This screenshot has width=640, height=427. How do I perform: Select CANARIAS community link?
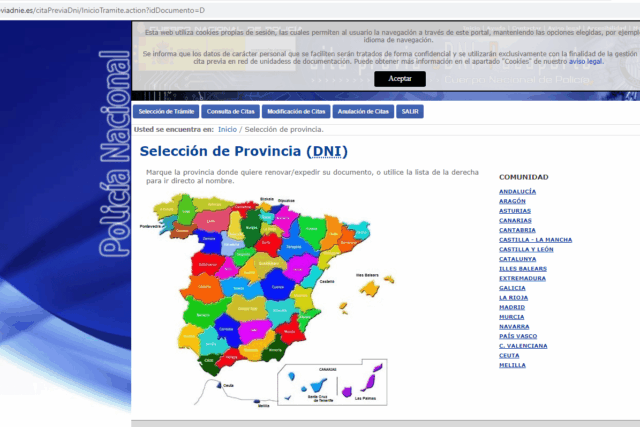515,220
